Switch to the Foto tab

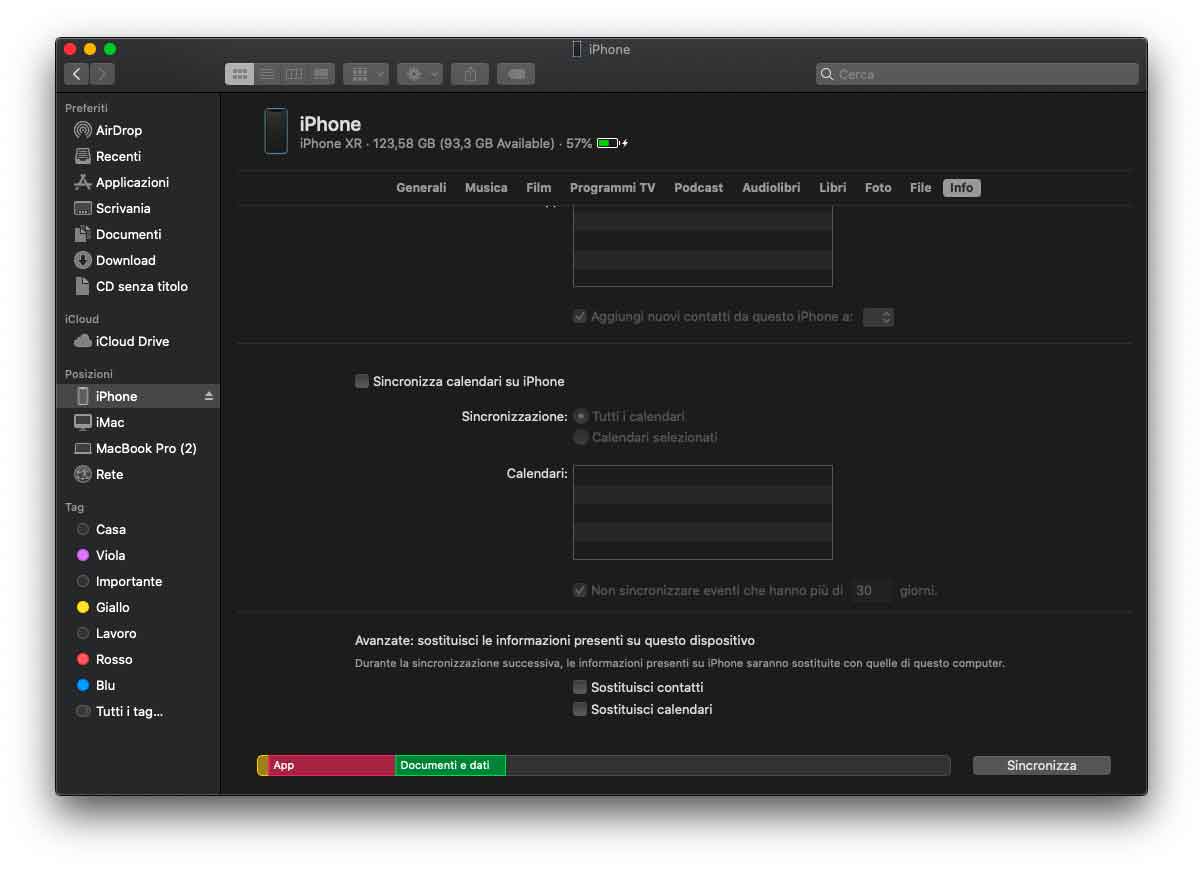pos(878,187)
